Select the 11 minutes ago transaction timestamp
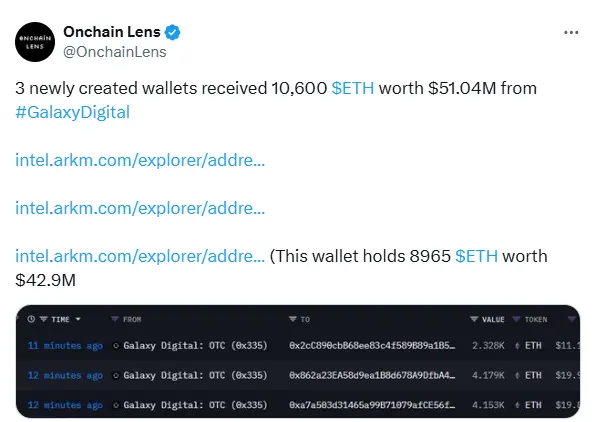The width and height of the screenshot is (596, 422). point(65,346)
